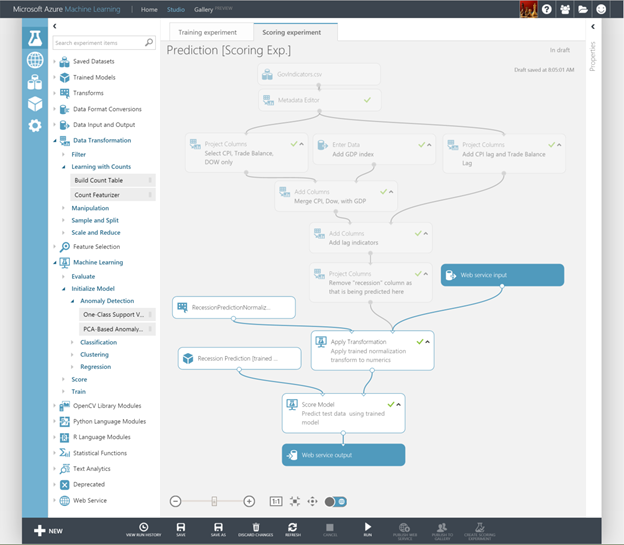Open the Datasets sidebar icon
The image size is (624, 545).
click(35, 82)
